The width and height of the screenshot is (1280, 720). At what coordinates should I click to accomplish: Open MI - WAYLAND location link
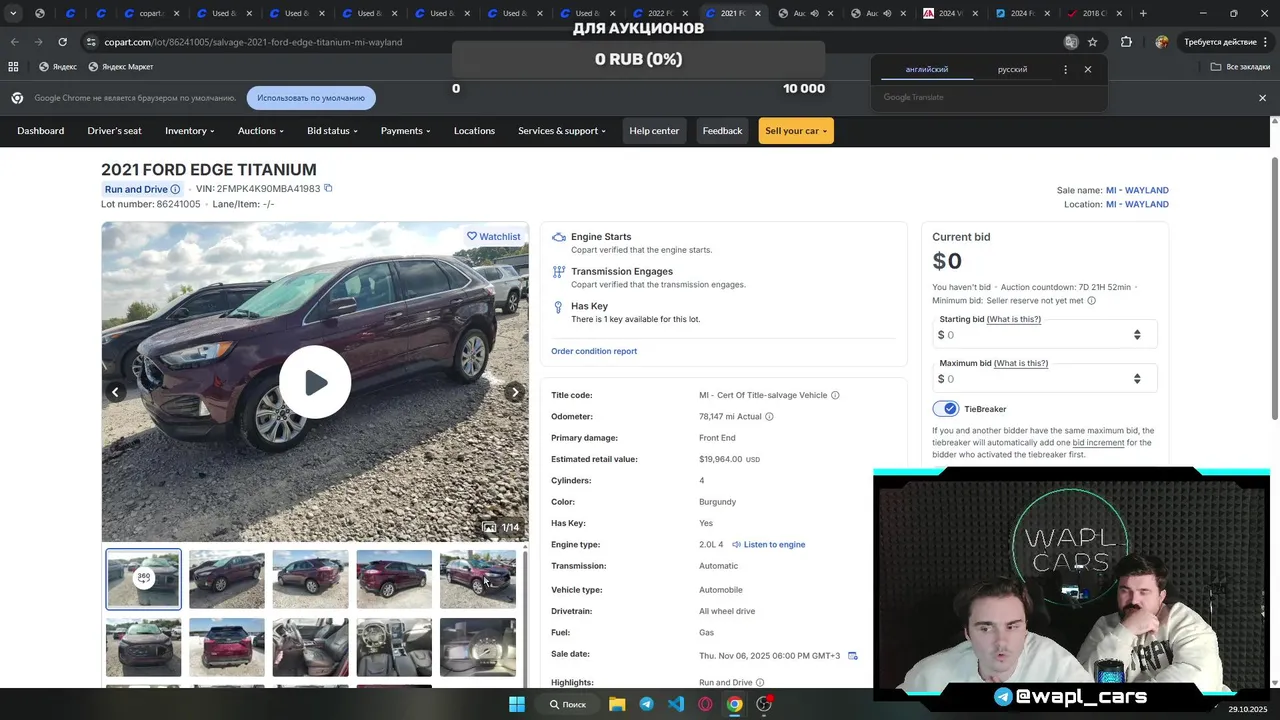click(x=1137, y=204)
